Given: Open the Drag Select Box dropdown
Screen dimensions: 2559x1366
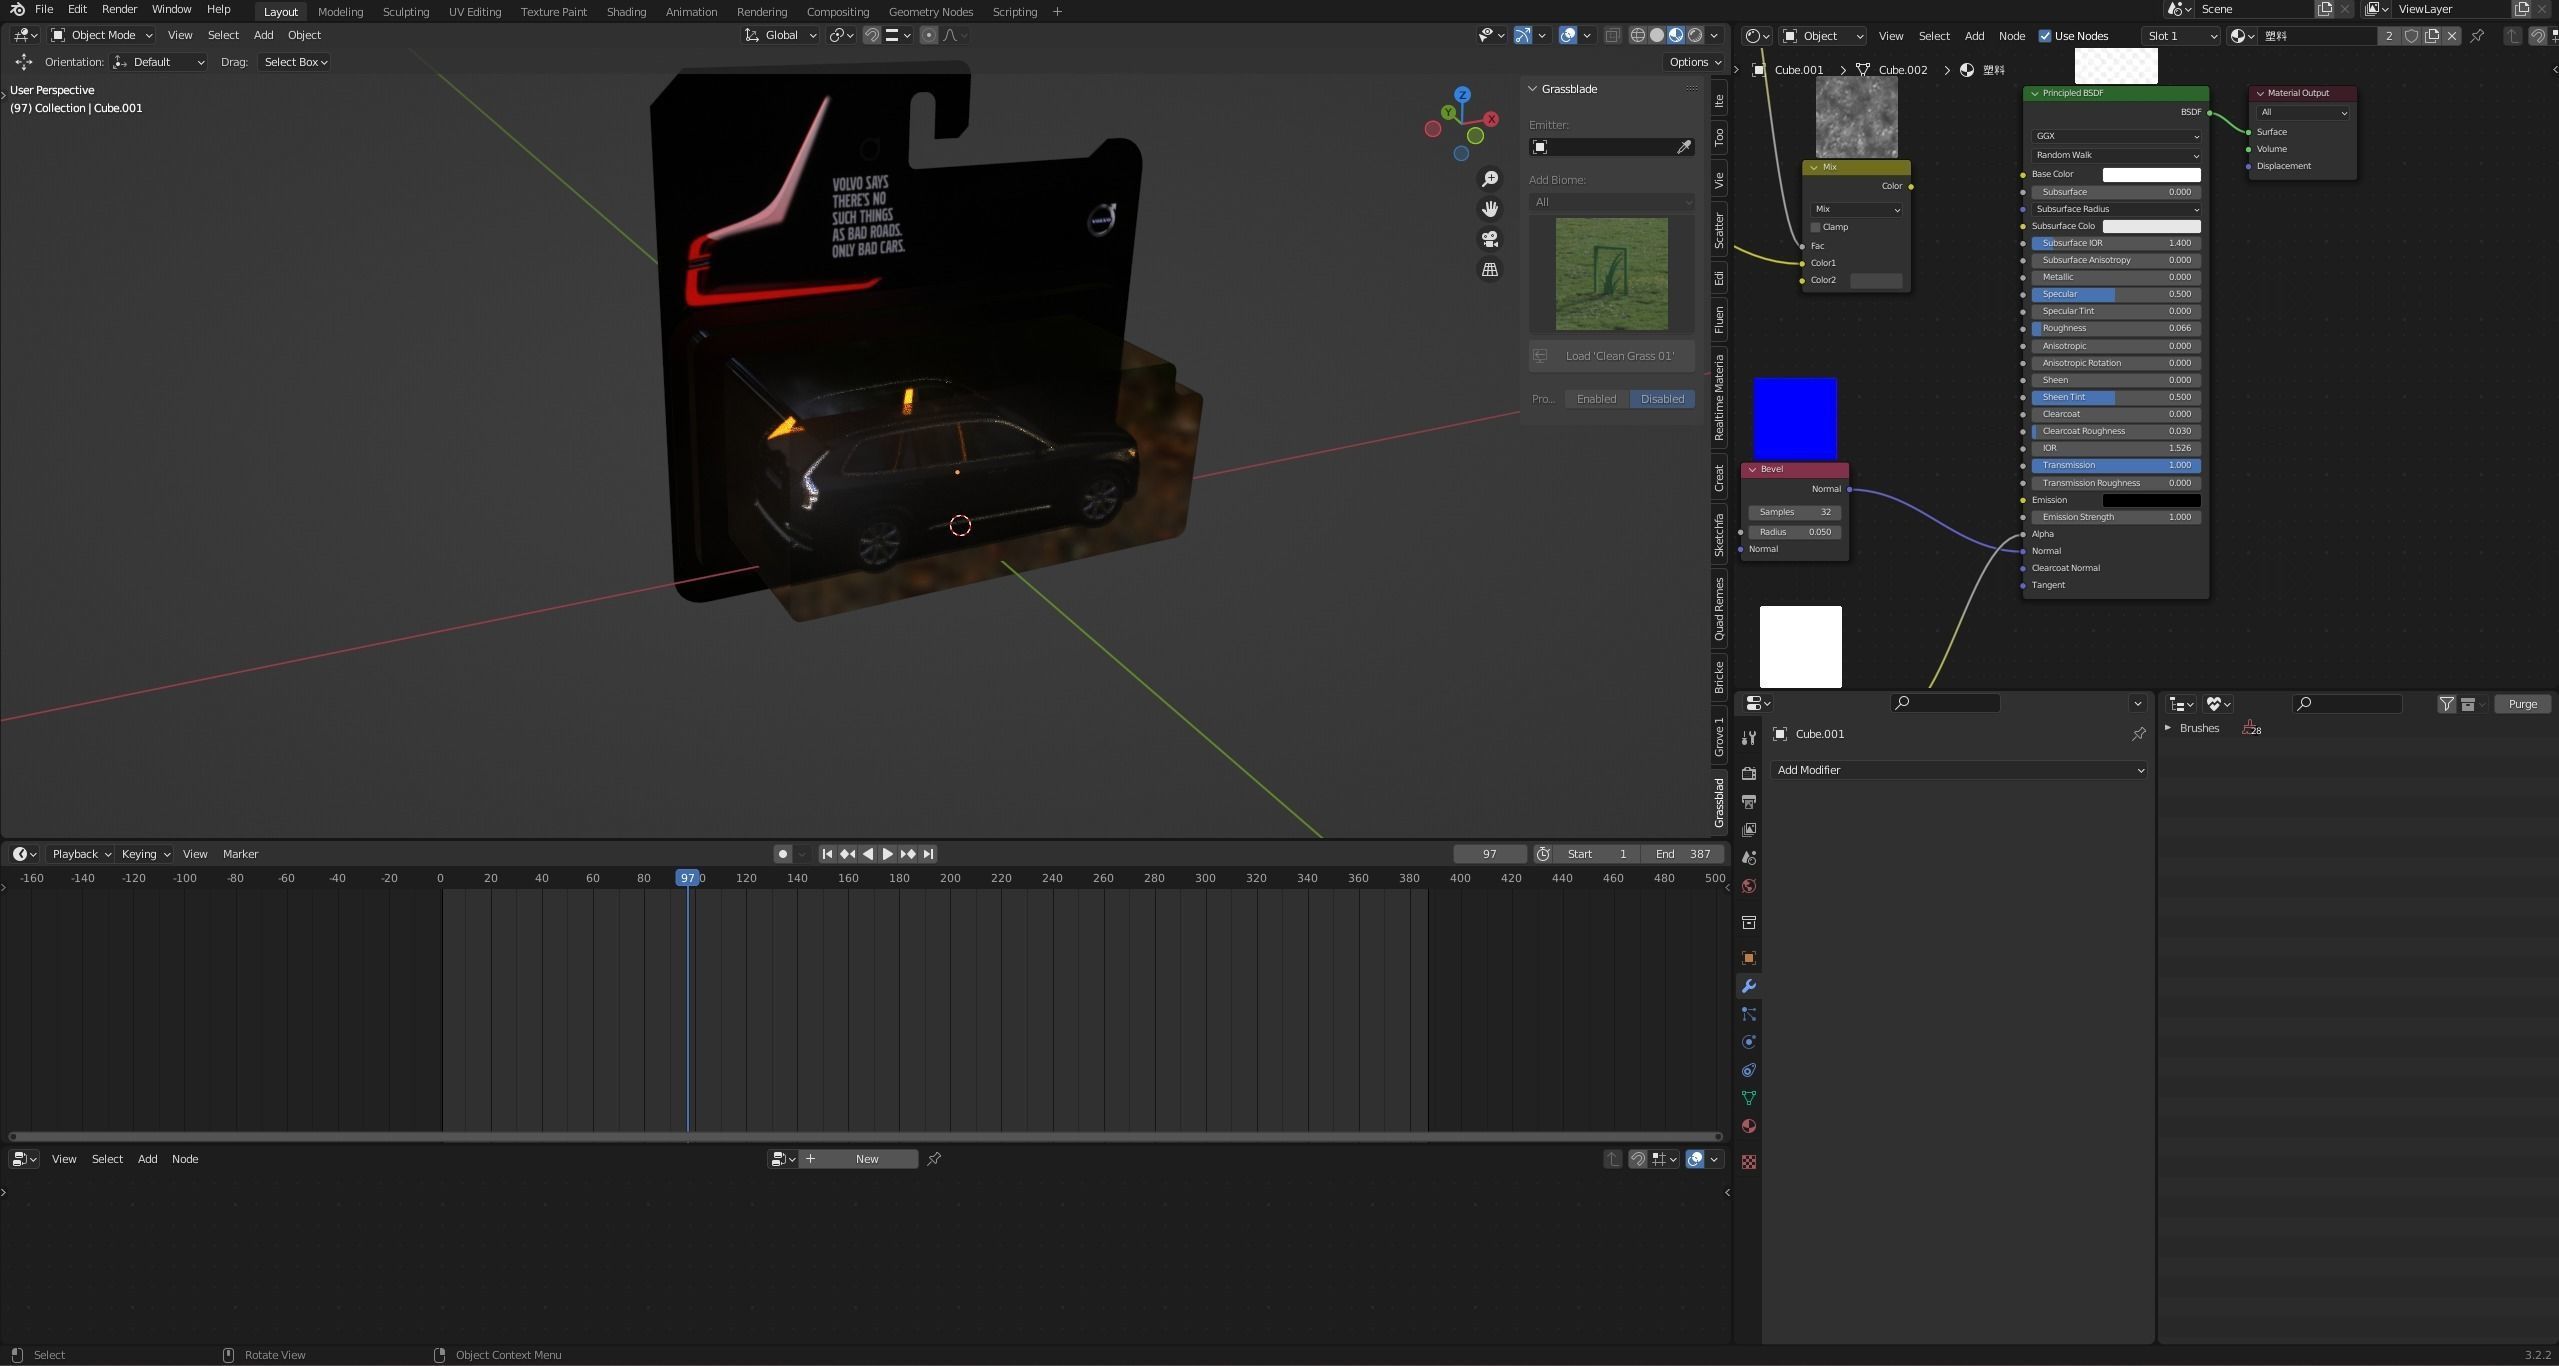Looking at the screenshot, I should pos(295,62).
